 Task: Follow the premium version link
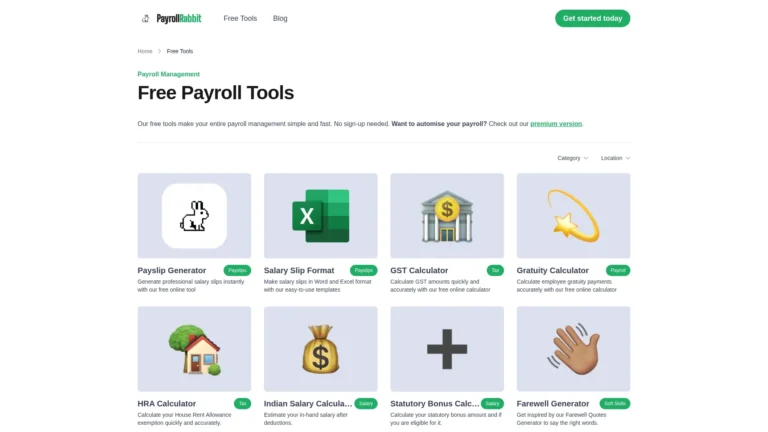tap(556, 124)
